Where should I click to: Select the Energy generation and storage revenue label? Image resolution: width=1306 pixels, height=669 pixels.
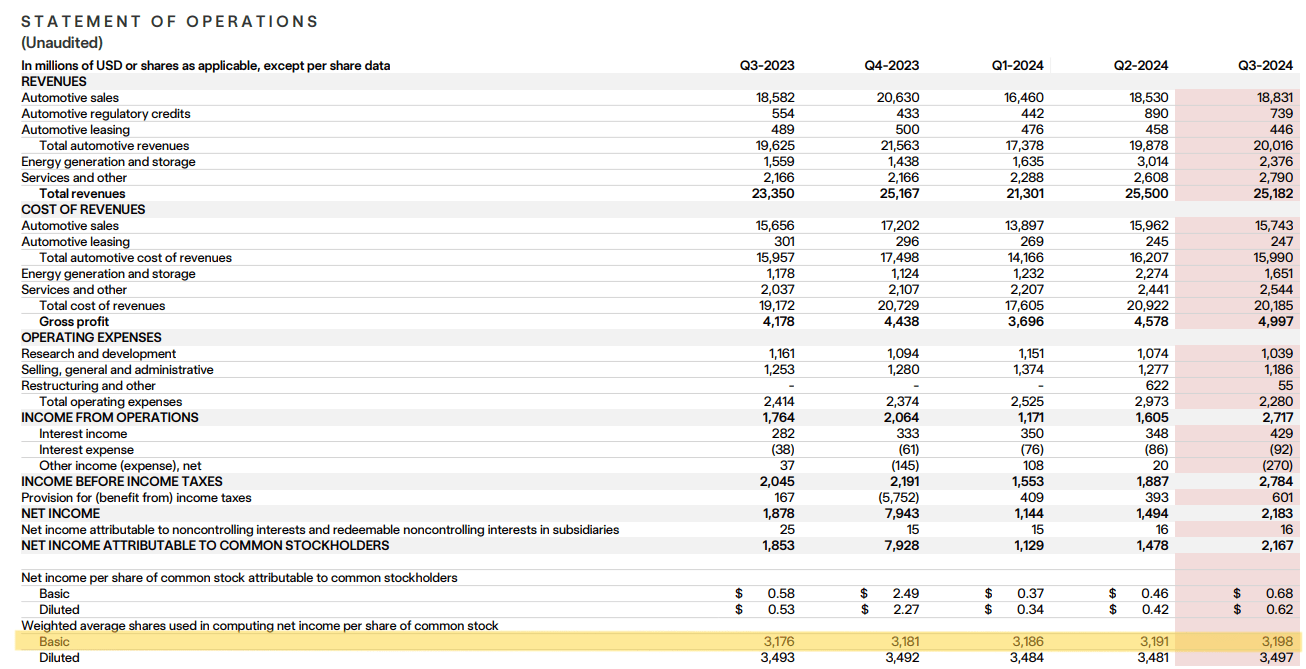coord(108,162)
